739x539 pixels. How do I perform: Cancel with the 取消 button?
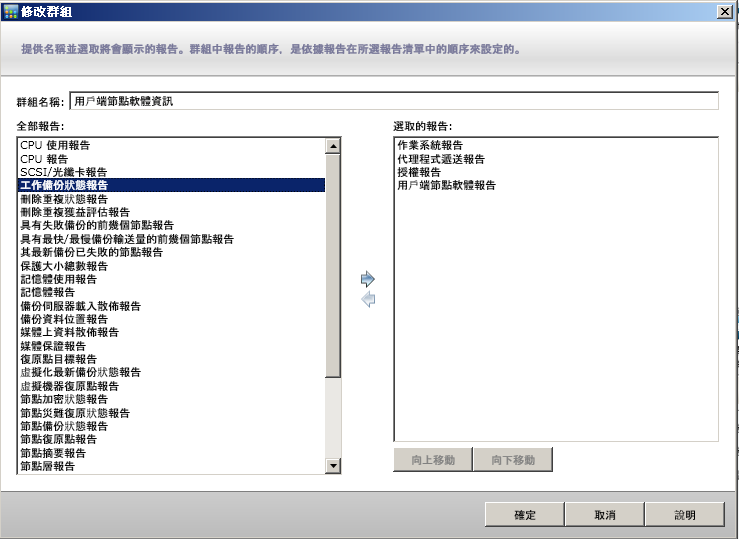[x=605, y=514]
